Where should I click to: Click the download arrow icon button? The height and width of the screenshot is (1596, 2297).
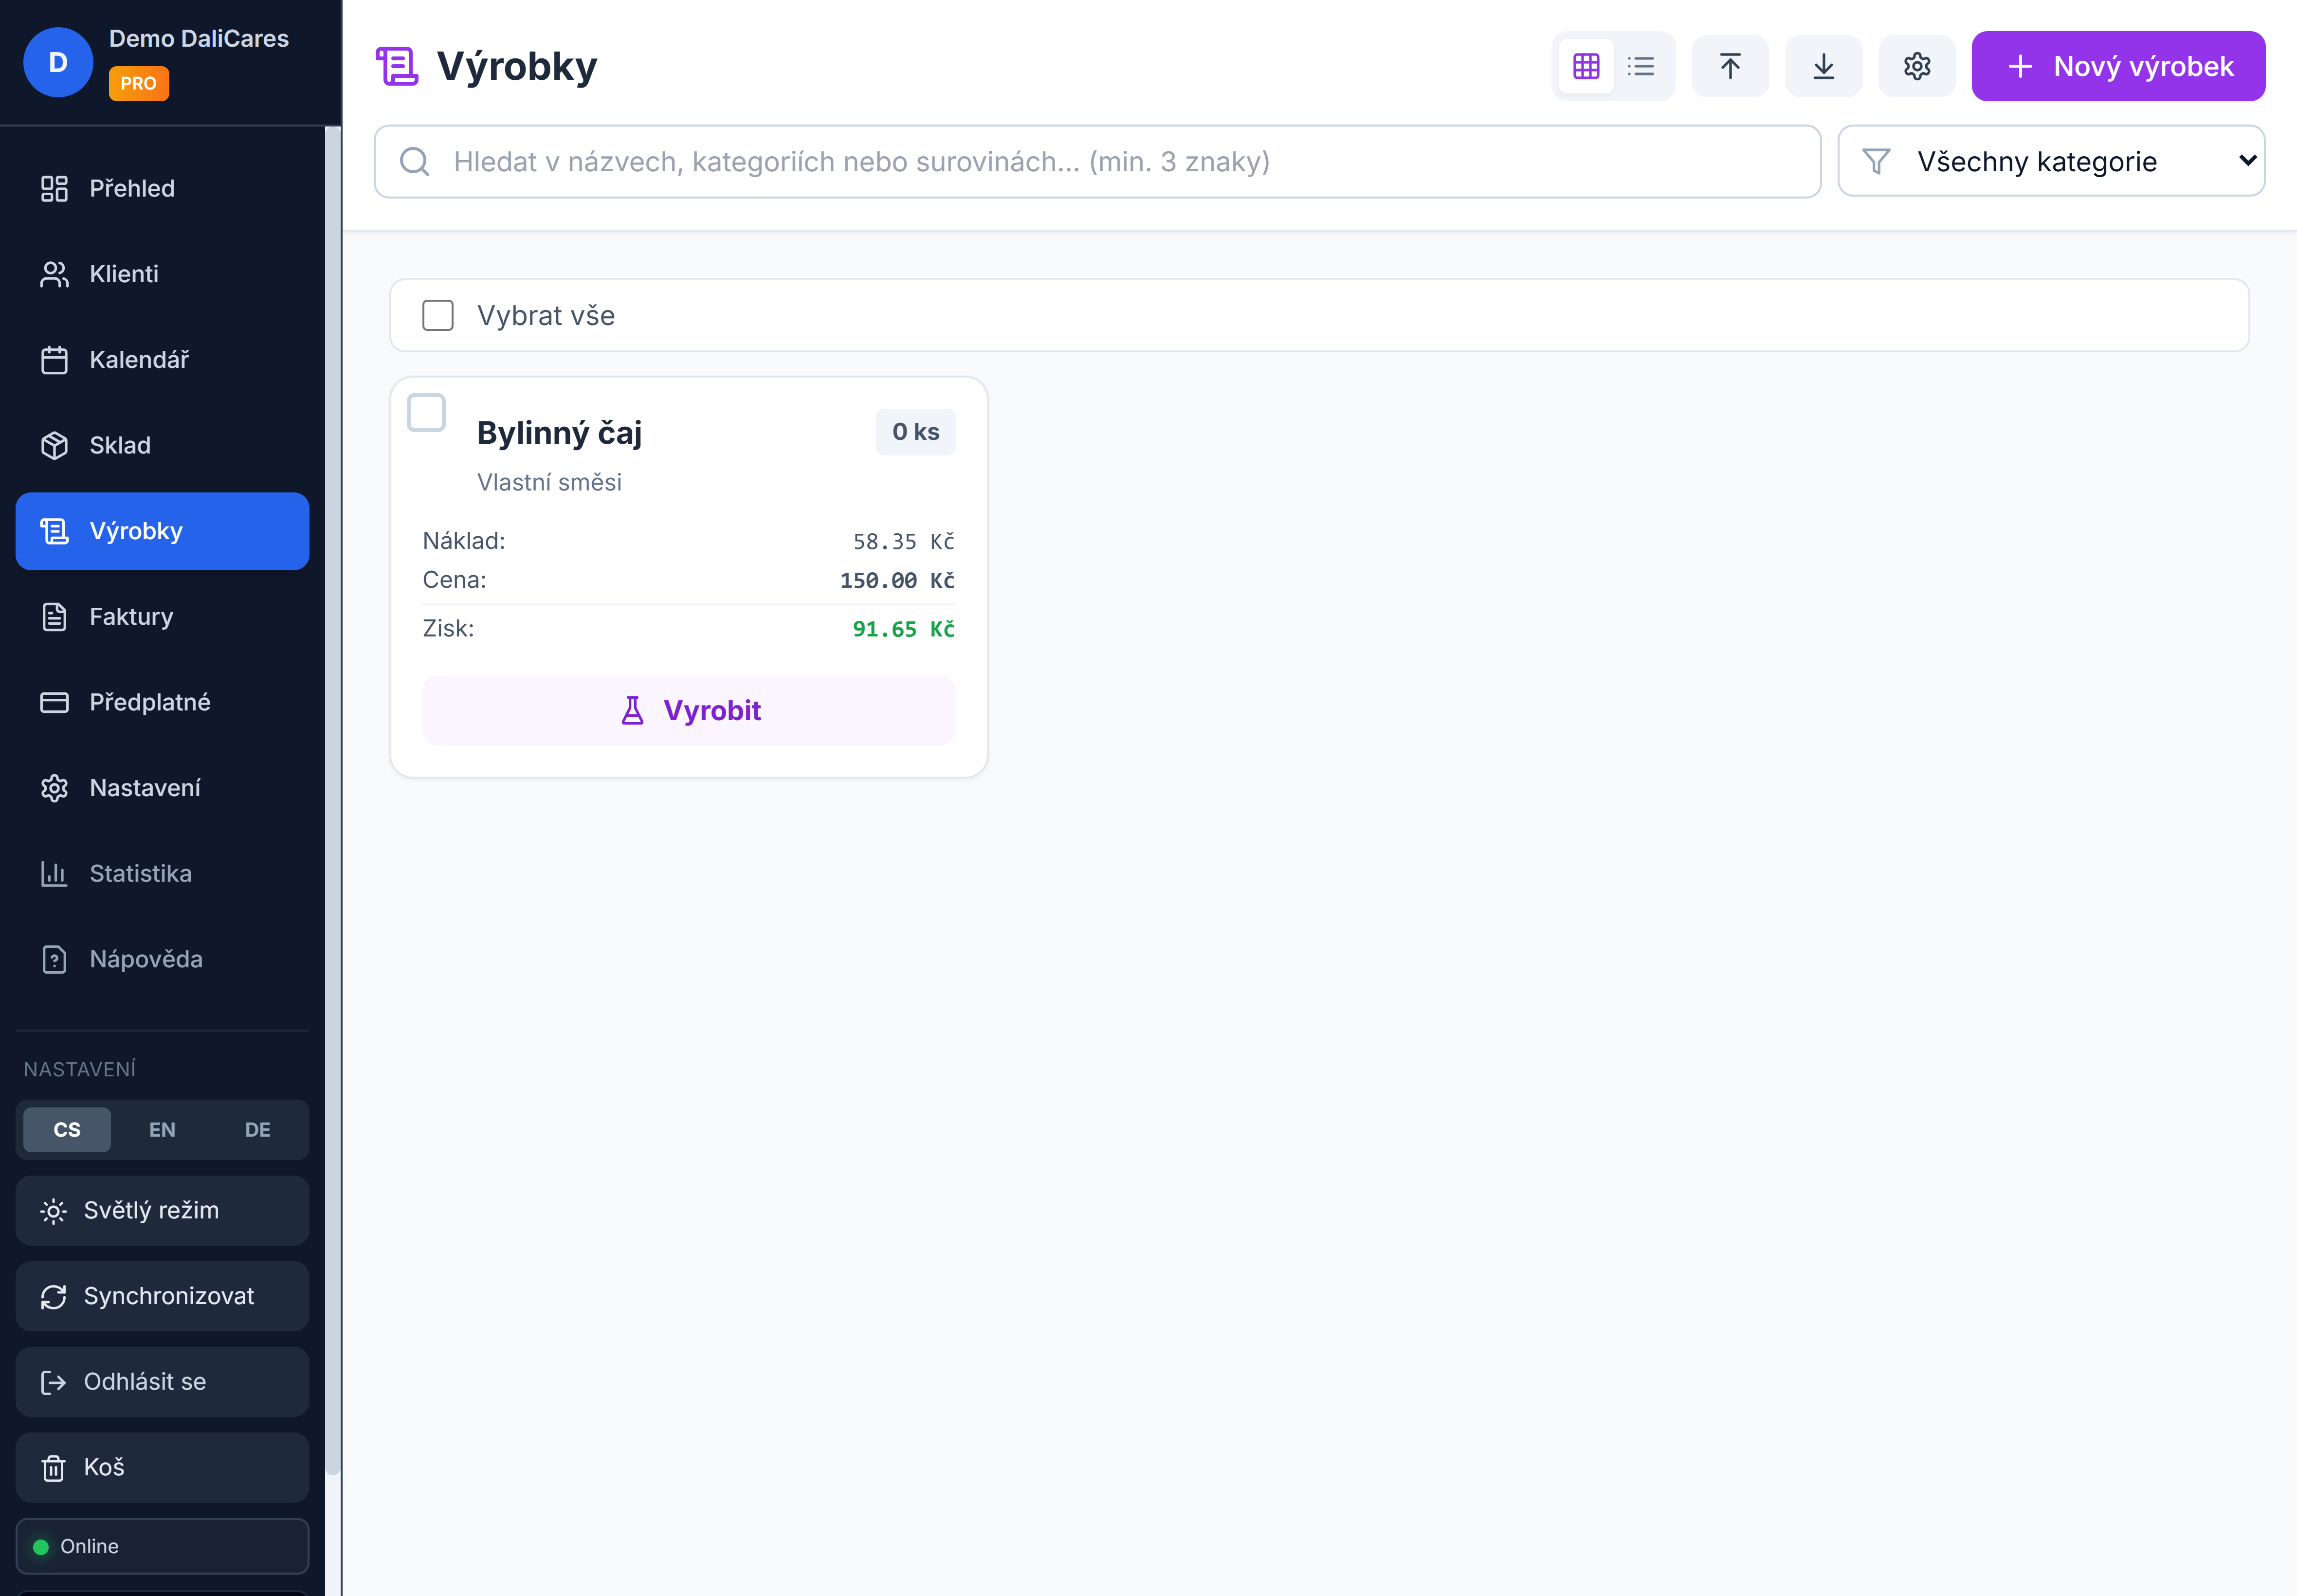pos(1823,66)
